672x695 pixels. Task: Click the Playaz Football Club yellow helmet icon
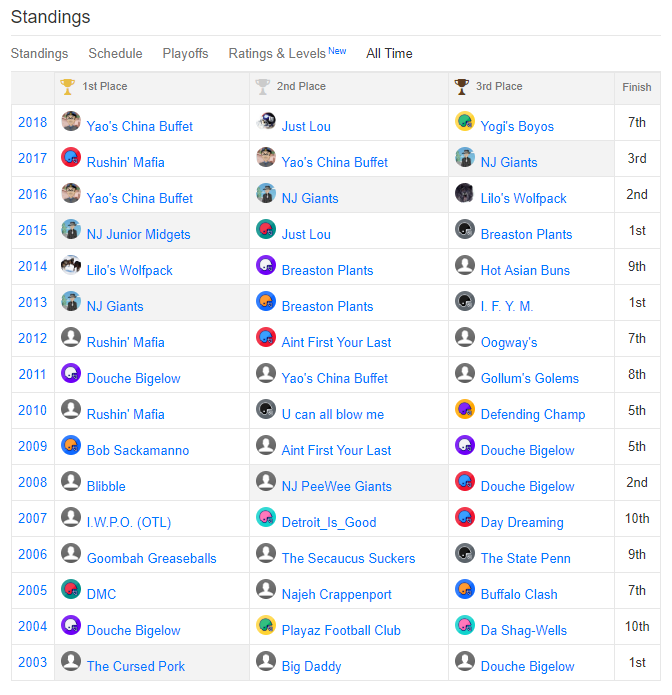coord(266,625)
